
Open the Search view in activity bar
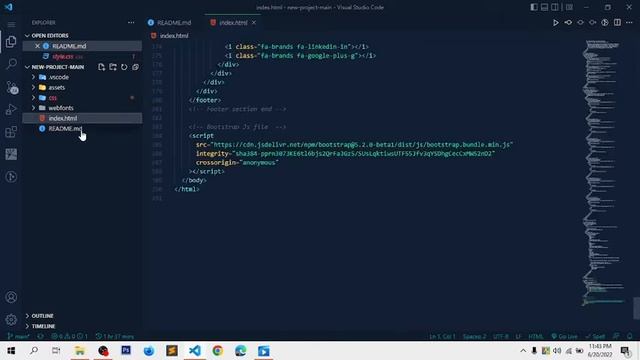pos(11,64)
